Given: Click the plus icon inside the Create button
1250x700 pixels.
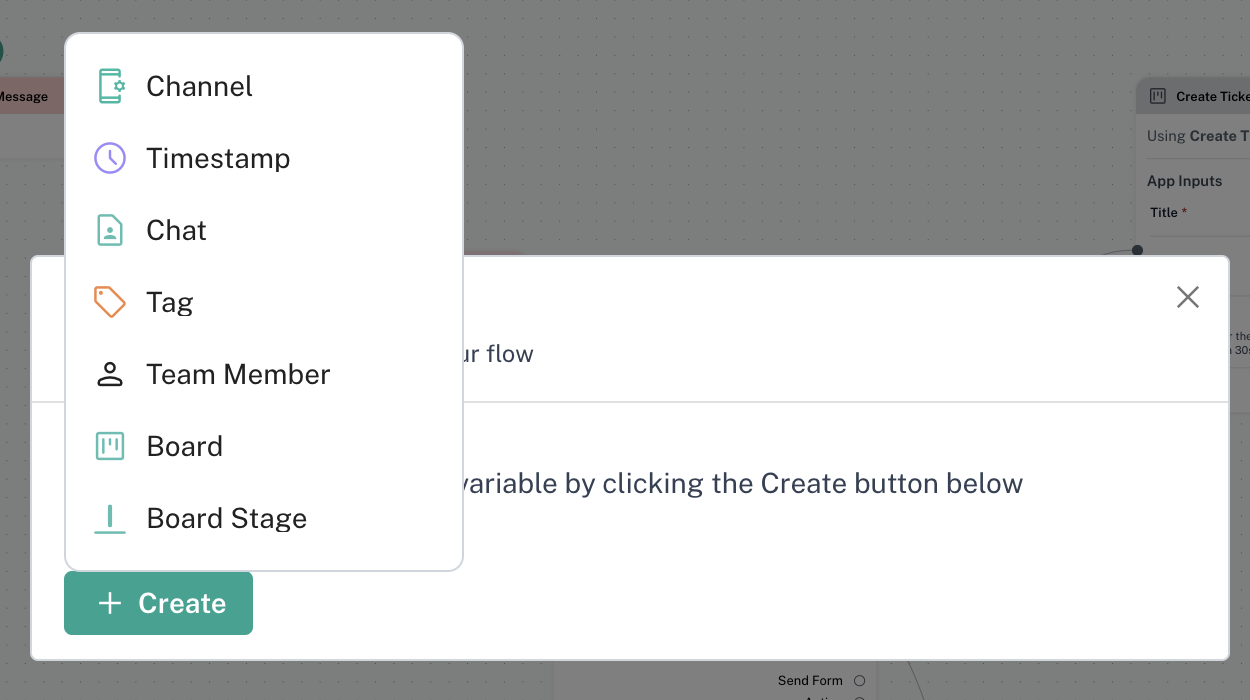Looking at the screenshot, I should pyautogui.click(x=108, y=603).
